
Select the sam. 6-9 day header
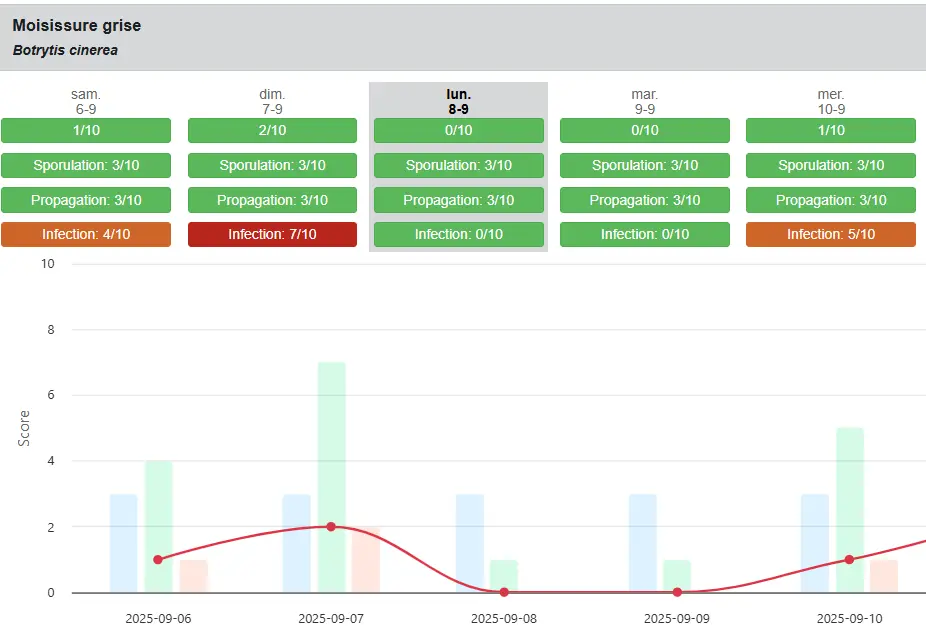click(x=86, y=101)
